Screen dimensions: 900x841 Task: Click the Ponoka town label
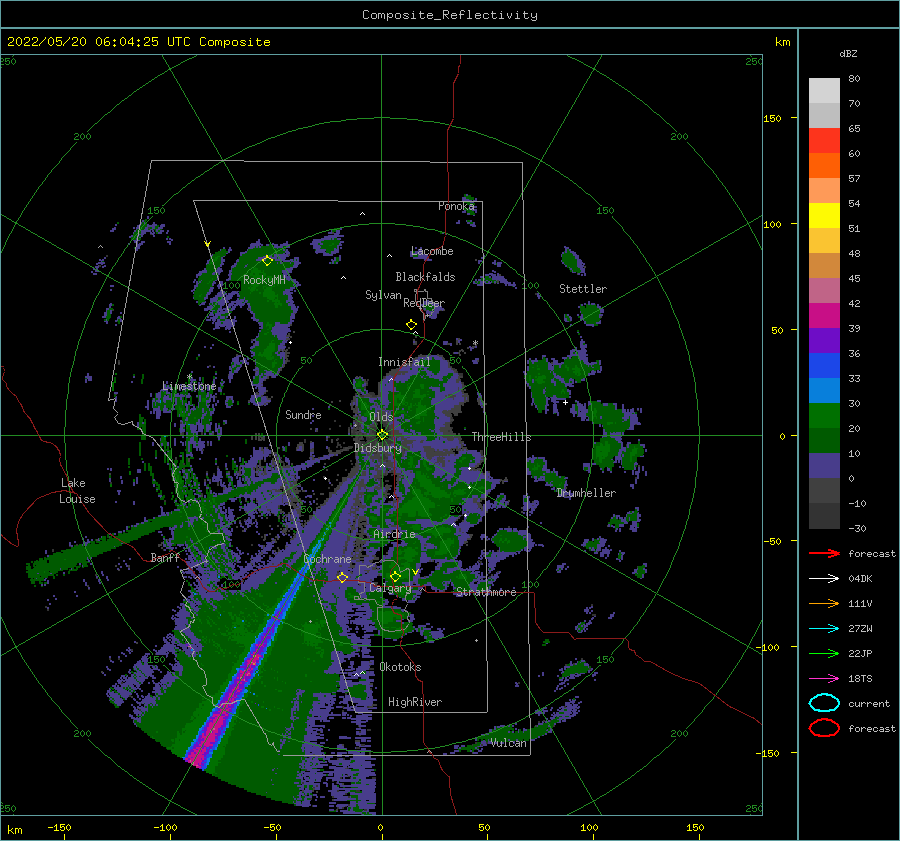pyautogui.click(x=456, y=206)
